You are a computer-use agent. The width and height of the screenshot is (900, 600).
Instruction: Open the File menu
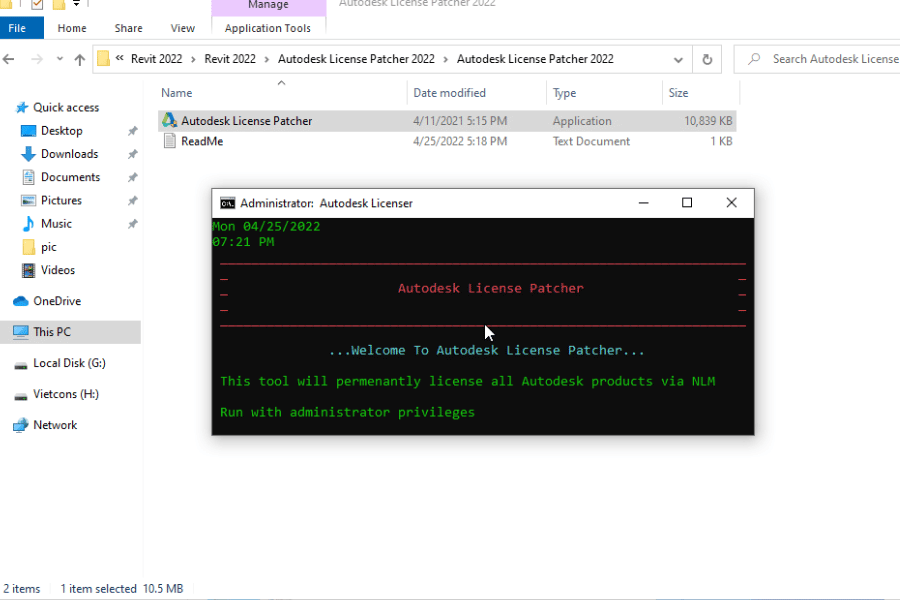pos(18,29)
